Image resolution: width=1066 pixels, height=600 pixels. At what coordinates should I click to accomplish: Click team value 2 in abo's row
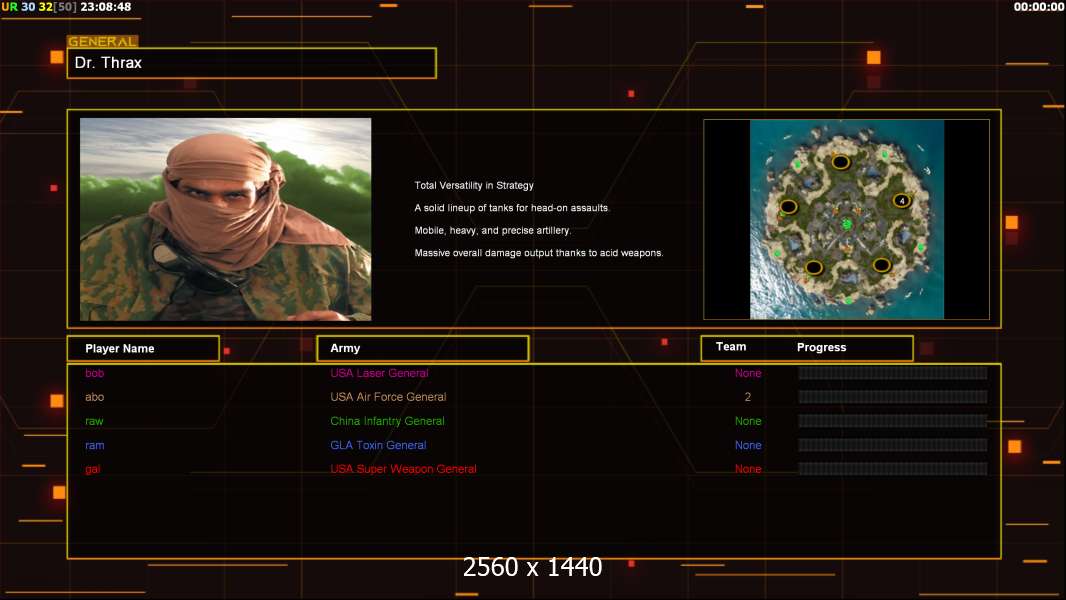pos(748,397)
